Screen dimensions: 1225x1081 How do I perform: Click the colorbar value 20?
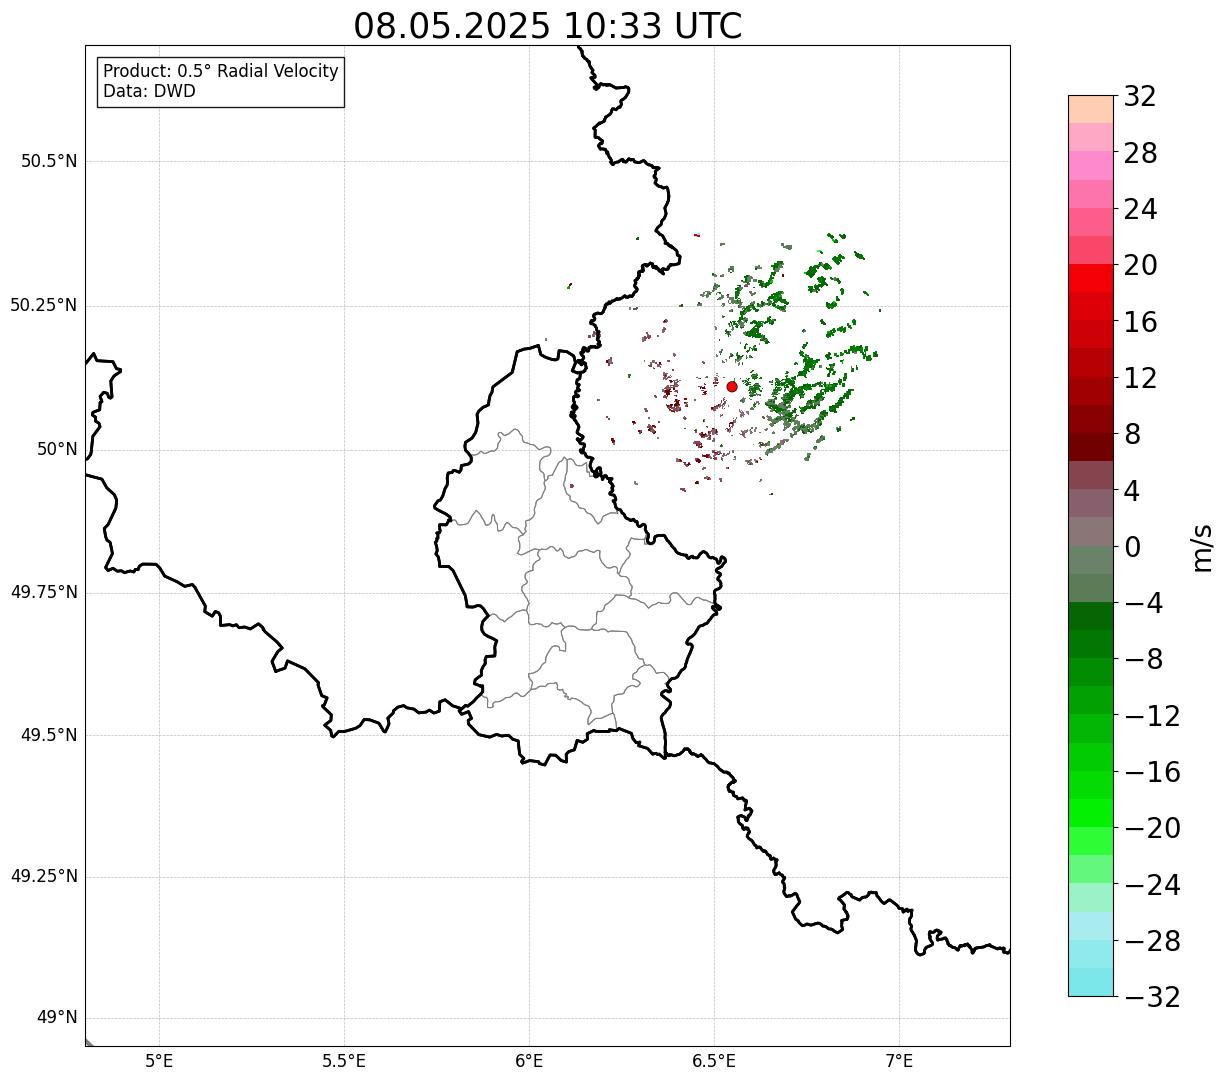(x=1140, y=265)
